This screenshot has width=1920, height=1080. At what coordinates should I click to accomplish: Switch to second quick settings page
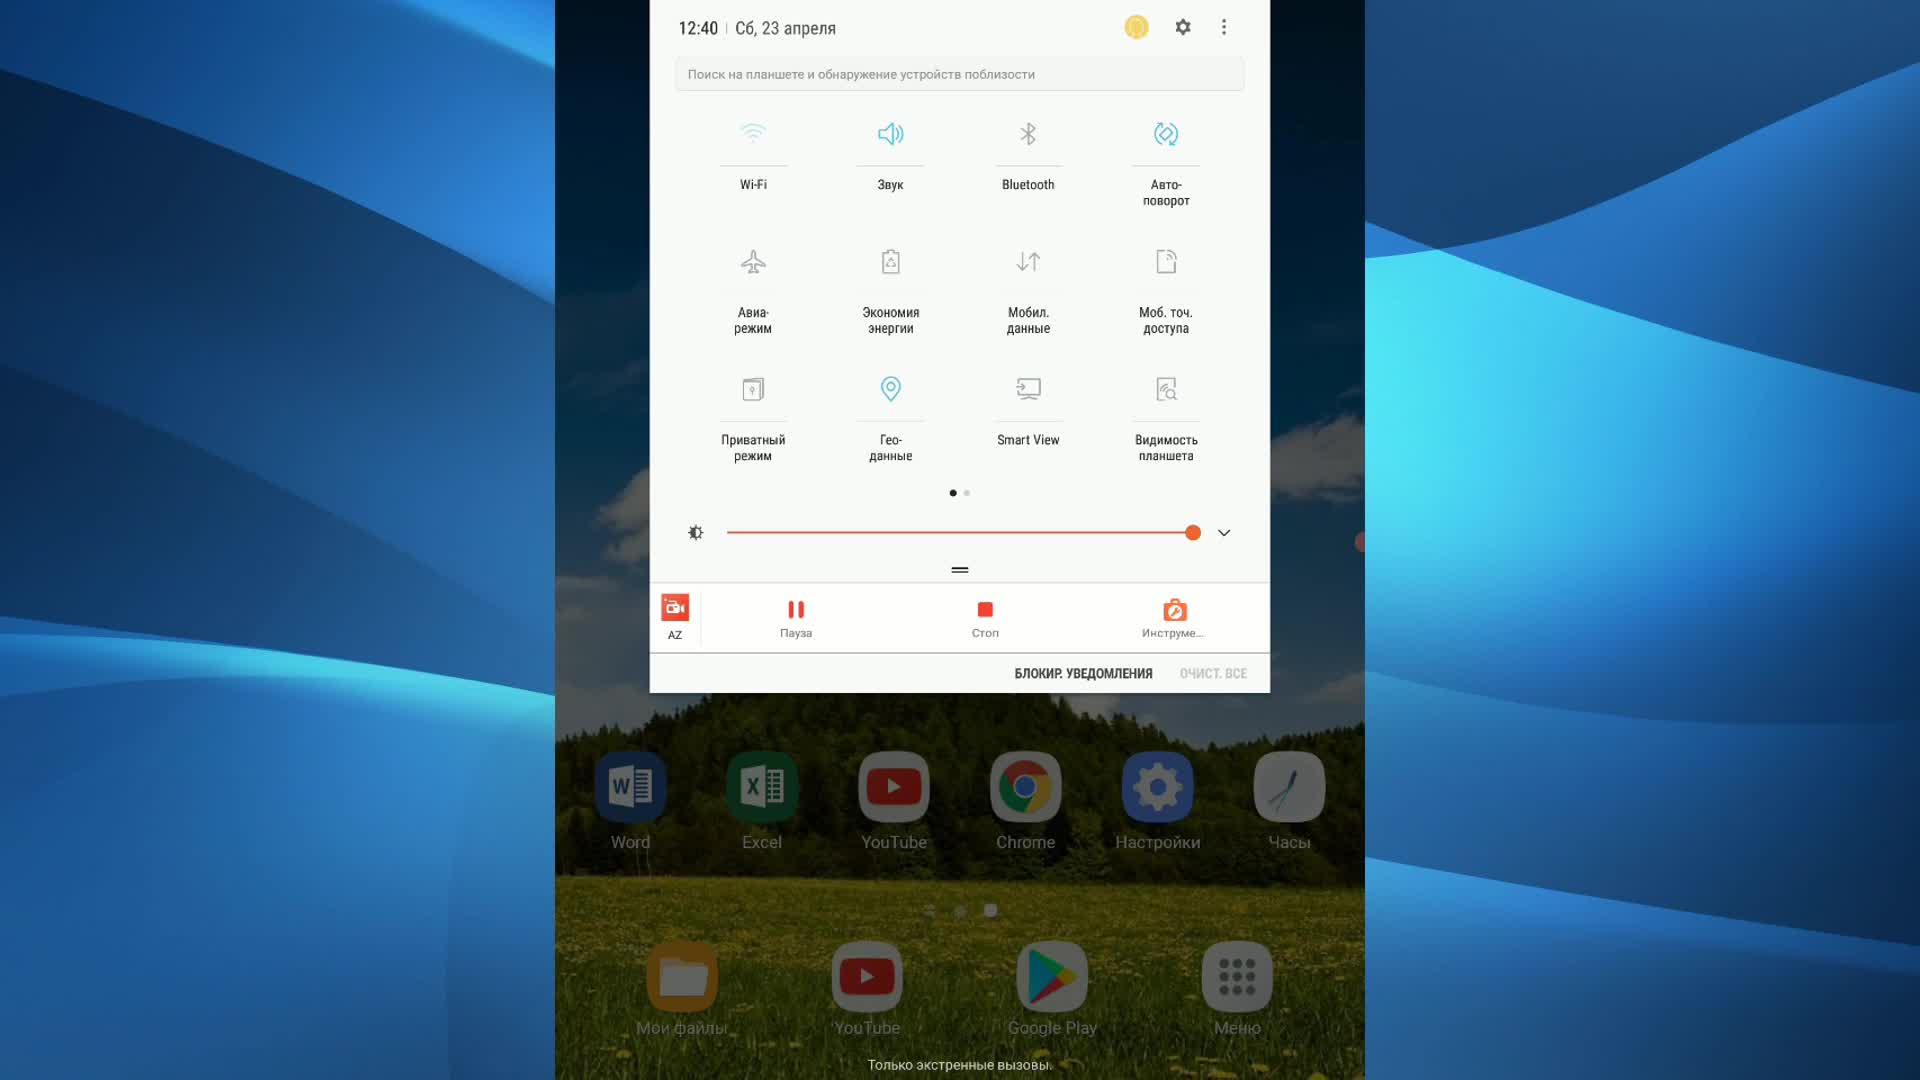coord(967,492)
